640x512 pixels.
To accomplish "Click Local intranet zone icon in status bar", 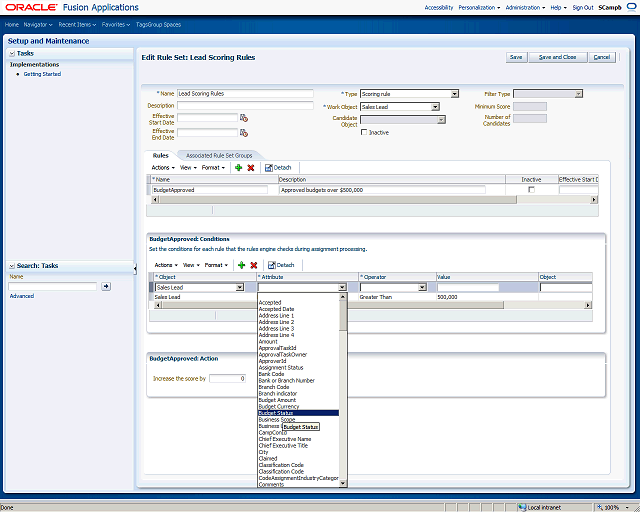I will (522, 508).
